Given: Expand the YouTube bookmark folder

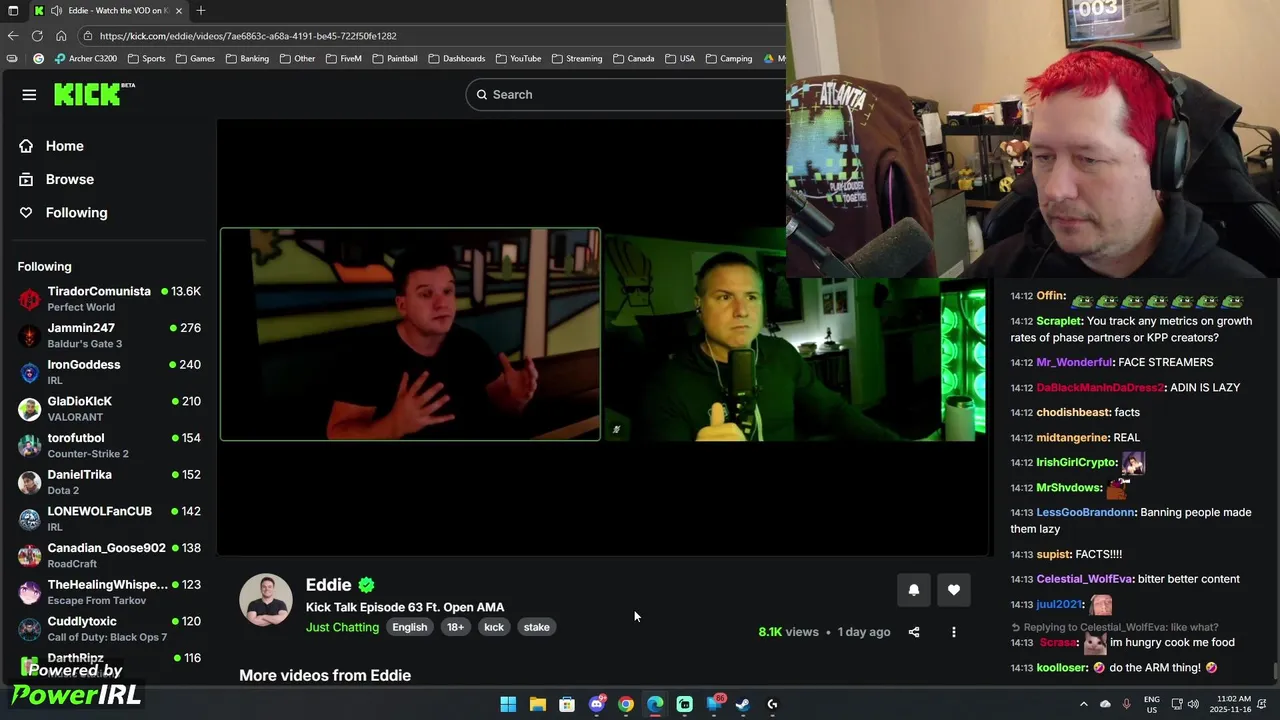Looking at the screenshot, I should tap(518, 58).
